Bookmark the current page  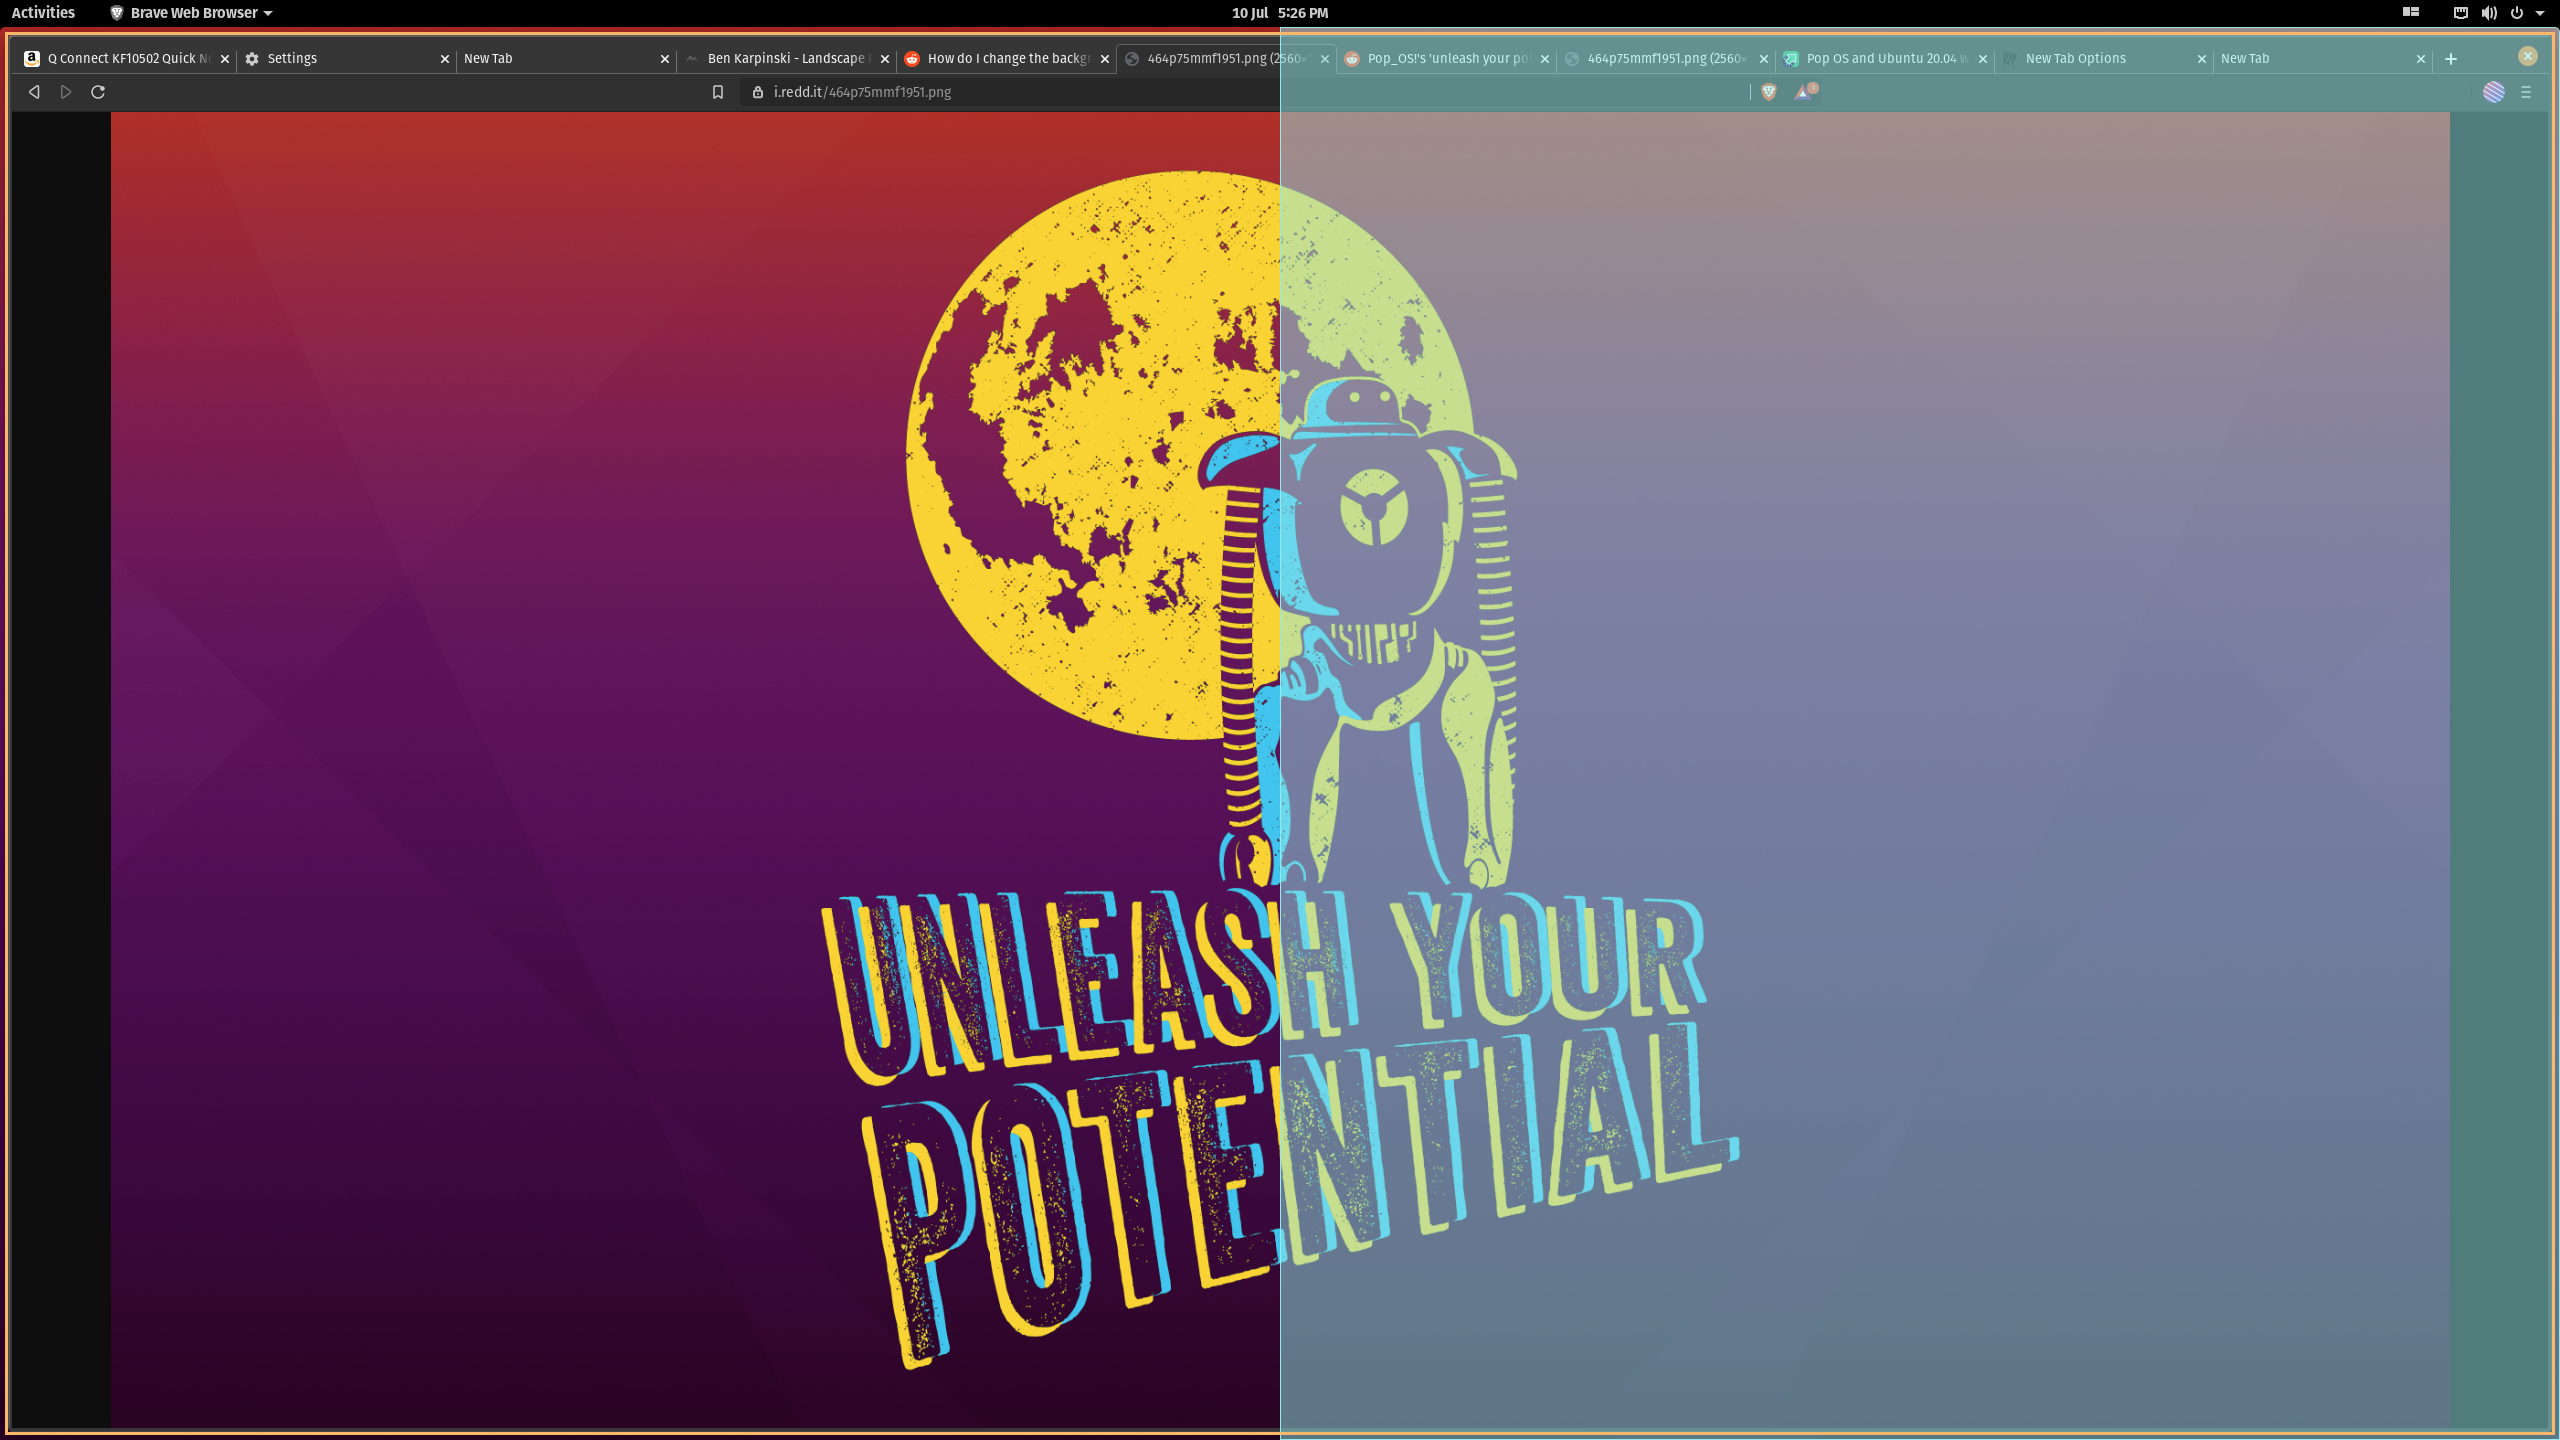click(x=717, y=91)
